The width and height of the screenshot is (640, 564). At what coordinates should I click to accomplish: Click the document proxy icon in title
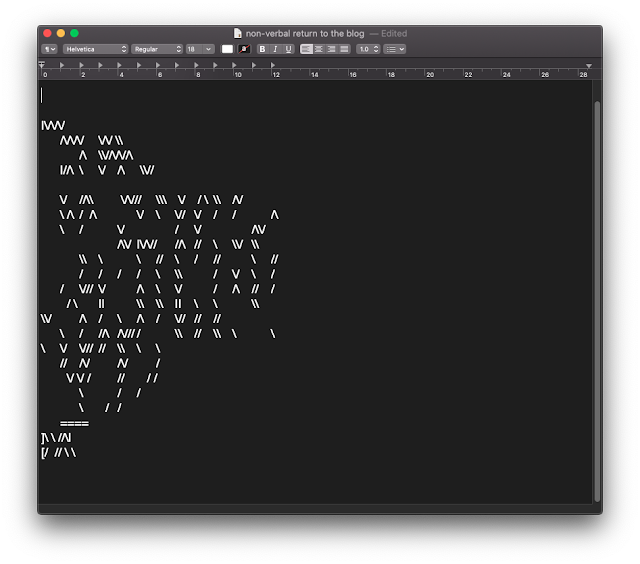[238, 33]
